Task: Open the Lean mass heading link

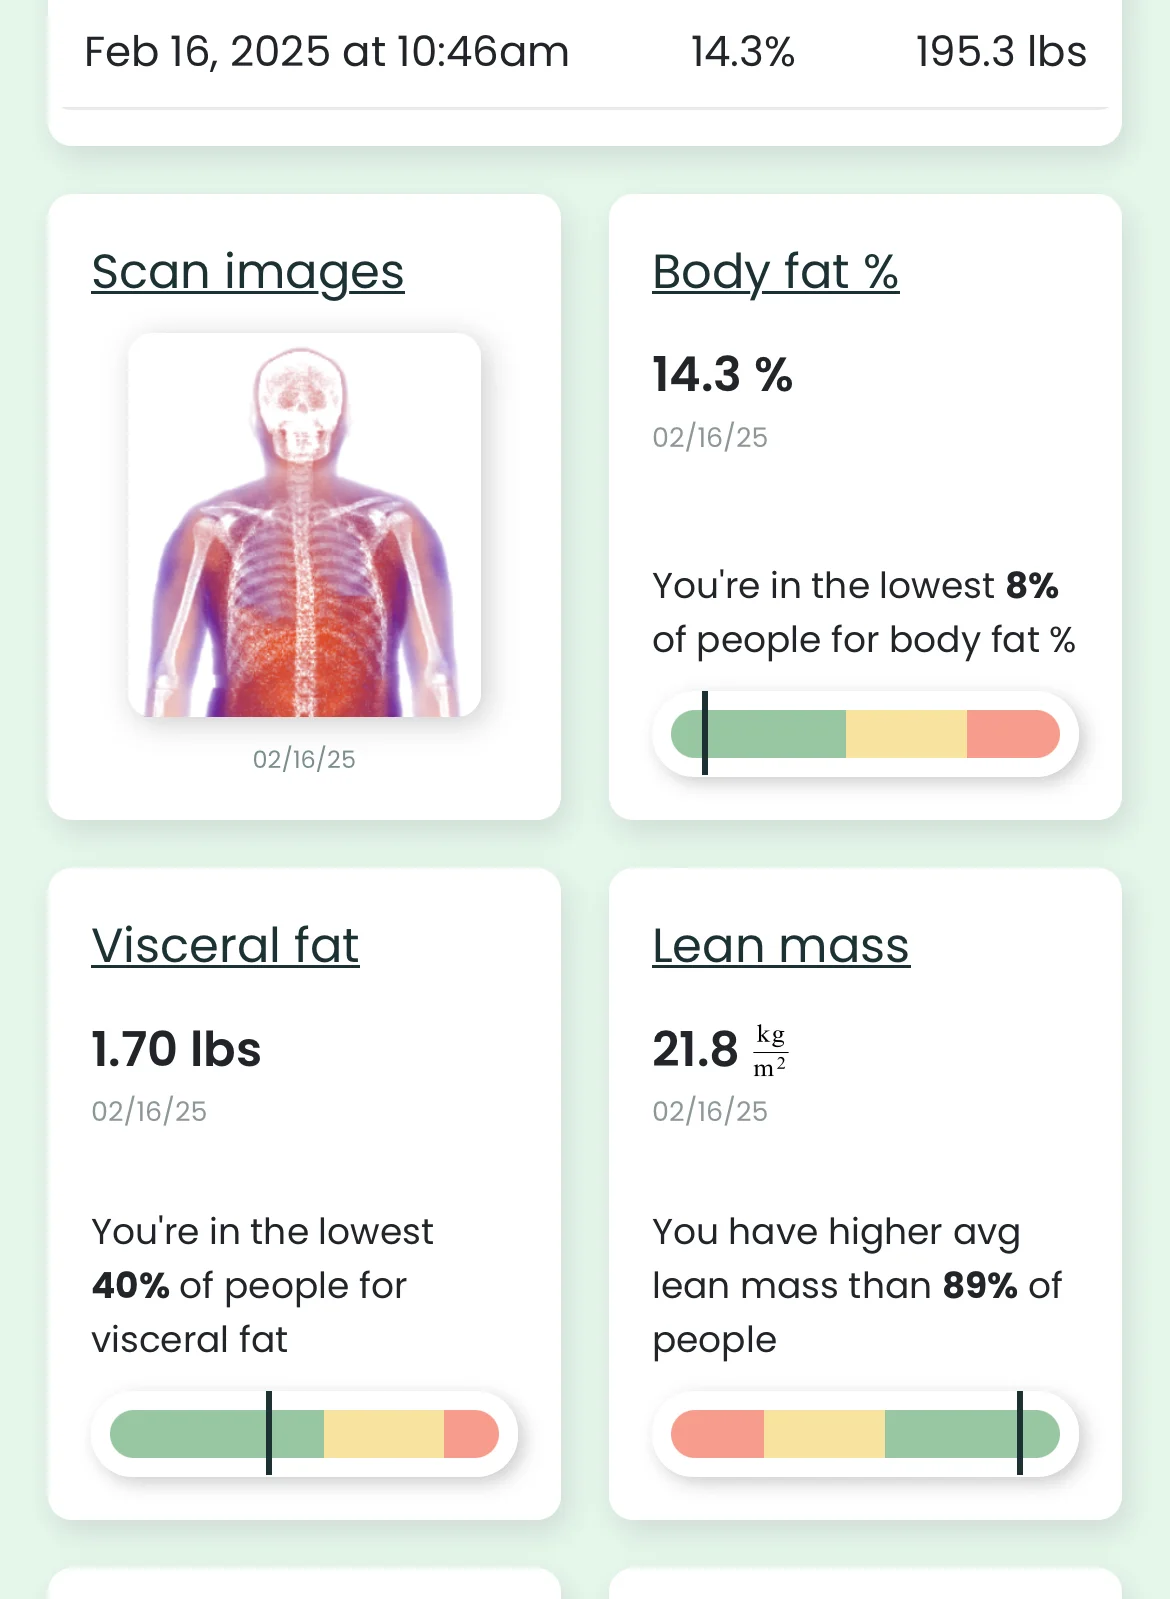Action: click(x=781, y=946)
